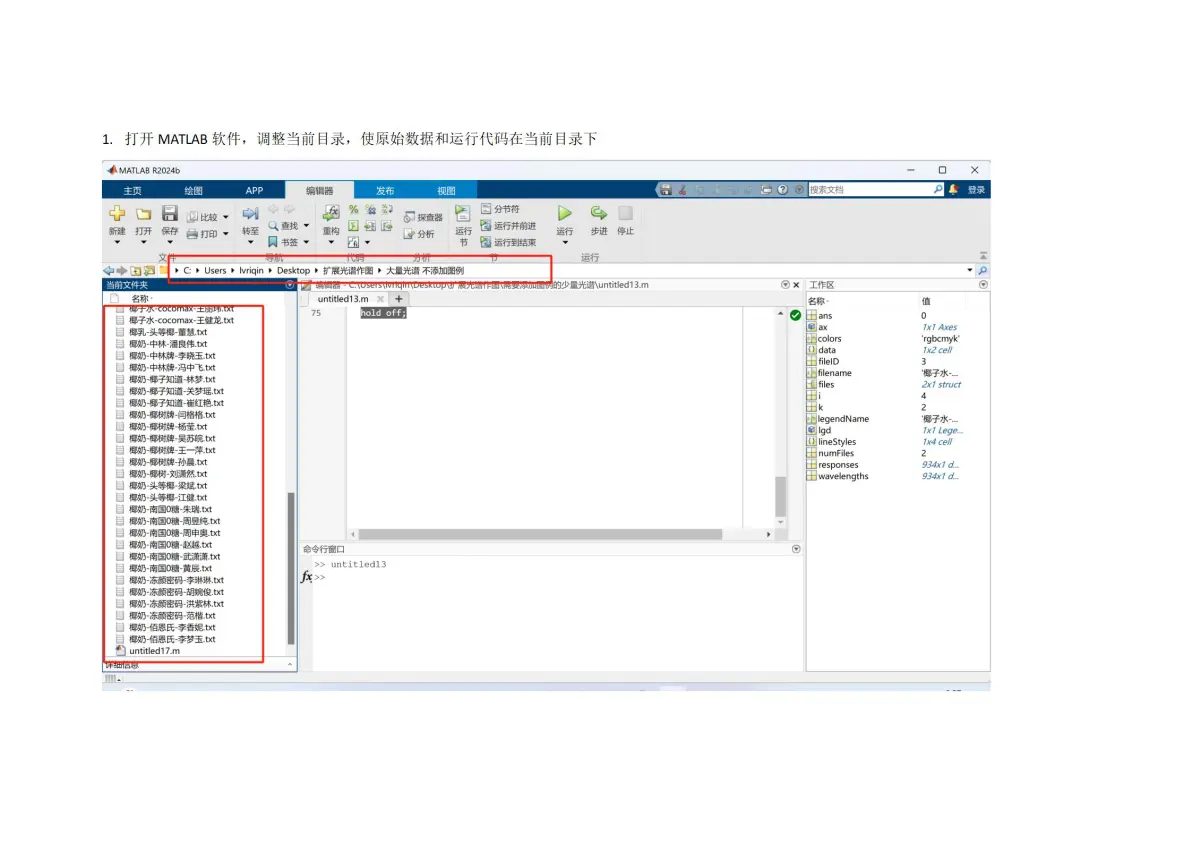Viewport: 1192px width, 843px height.
Task: Click the Save (保存) floppy disk icon
Action: [170, 213]
